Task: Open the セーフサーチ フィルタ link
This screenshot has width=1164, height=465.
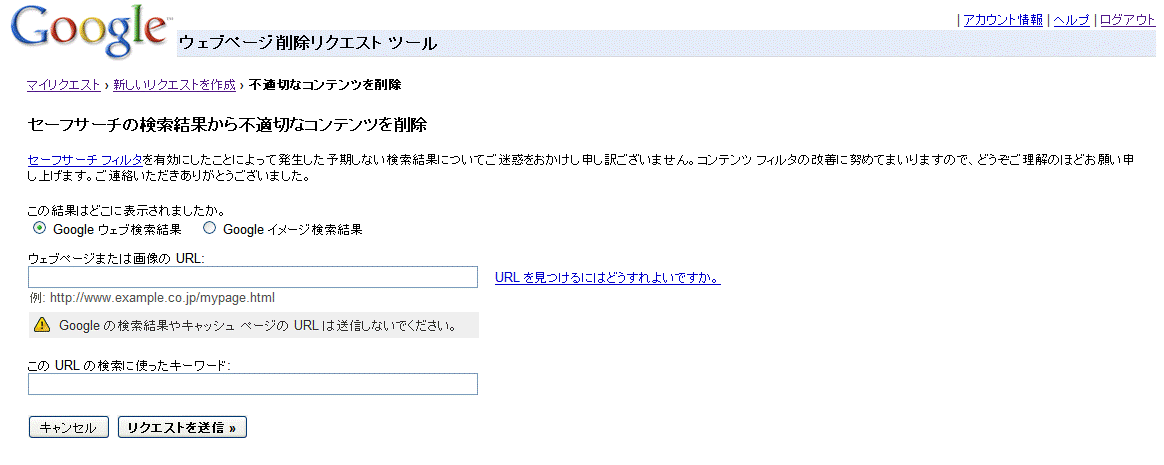Action: [x=85, y=160]
